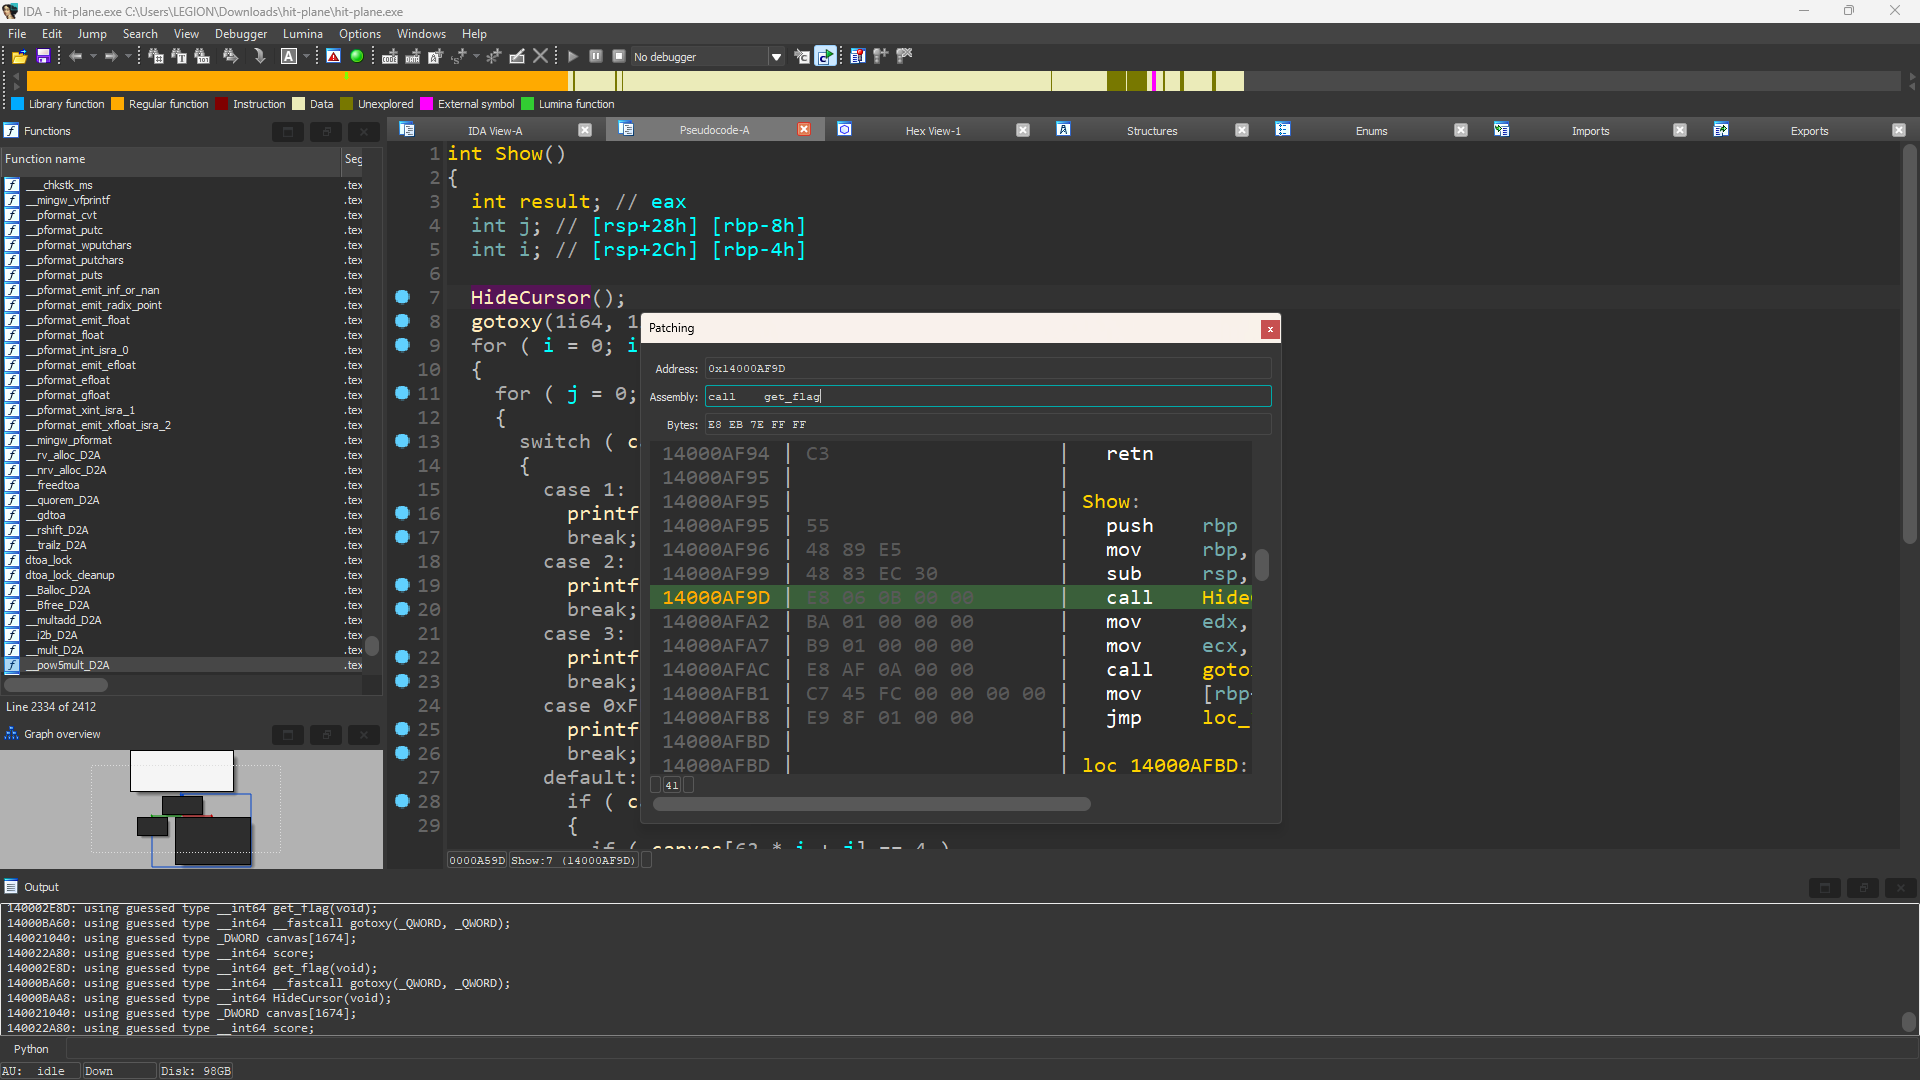Click the Enums tab icon
The image size is (1920, 1080).
[1283, 130]
